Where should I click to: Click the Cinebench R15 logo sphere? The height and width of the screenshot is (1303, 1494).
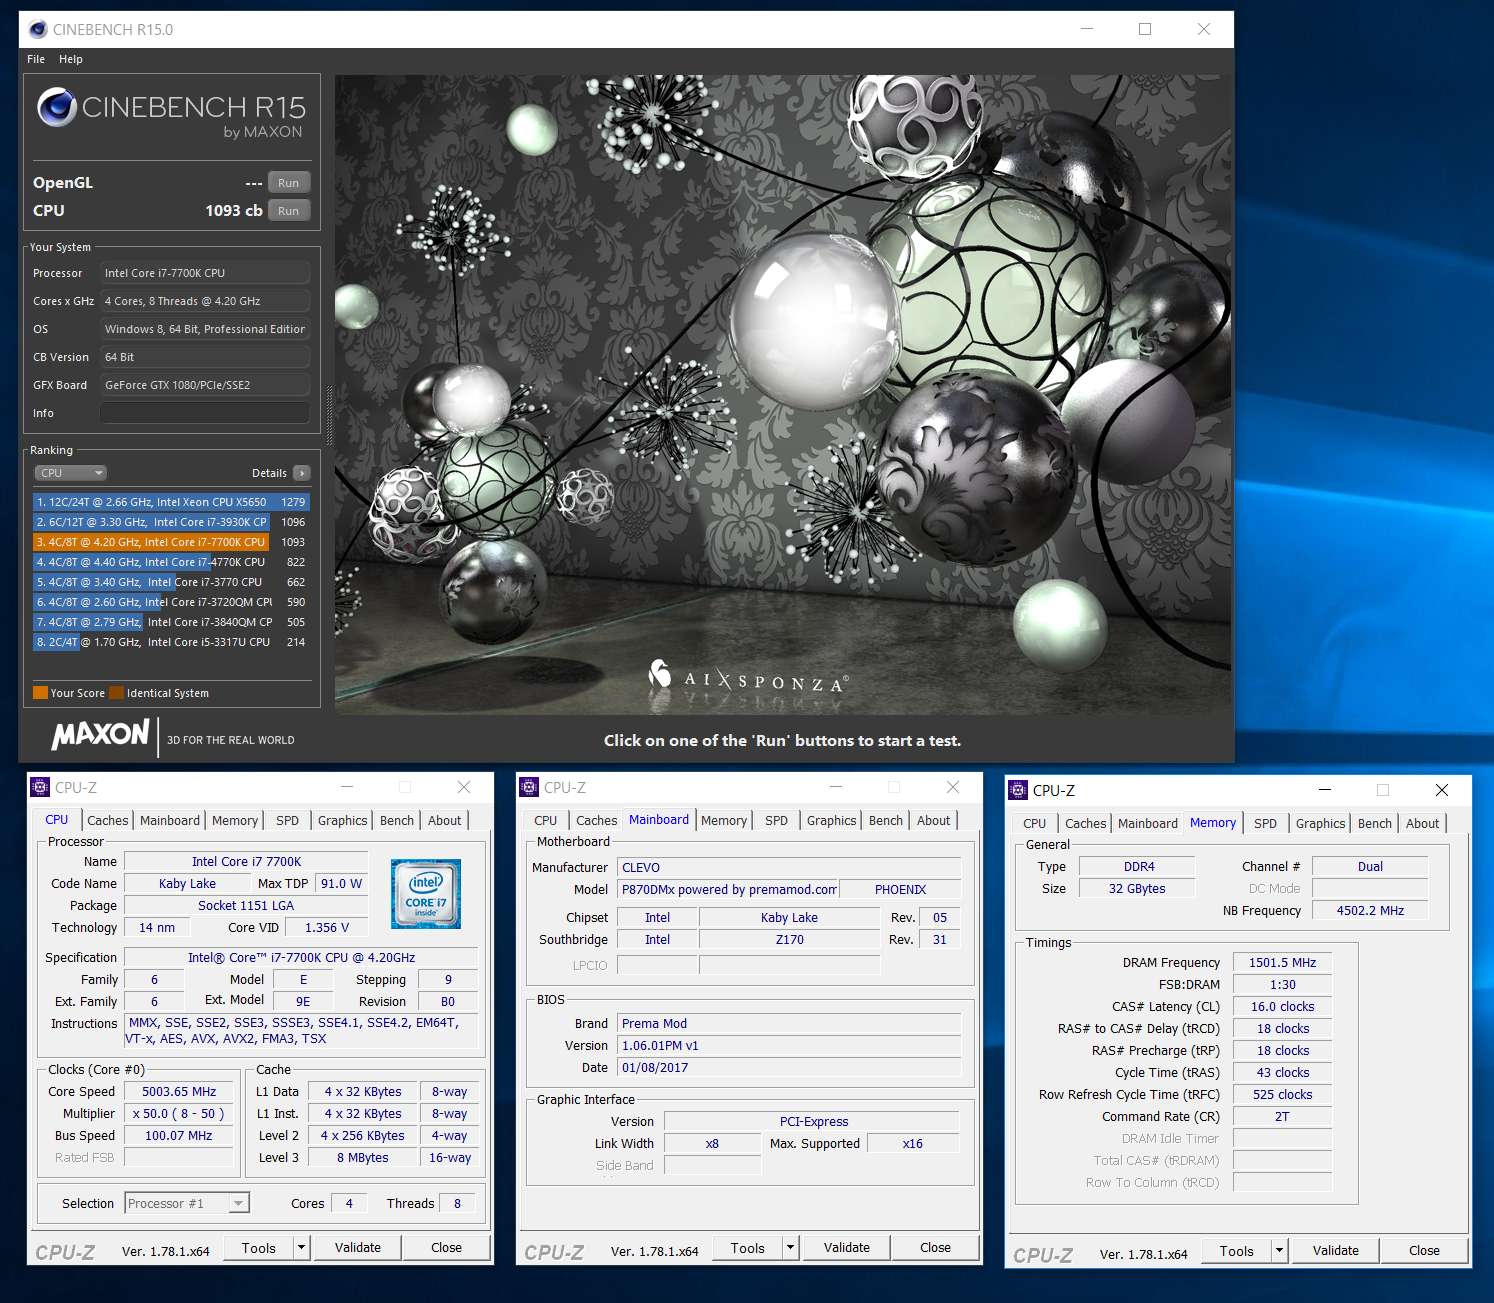pos(57,107)
